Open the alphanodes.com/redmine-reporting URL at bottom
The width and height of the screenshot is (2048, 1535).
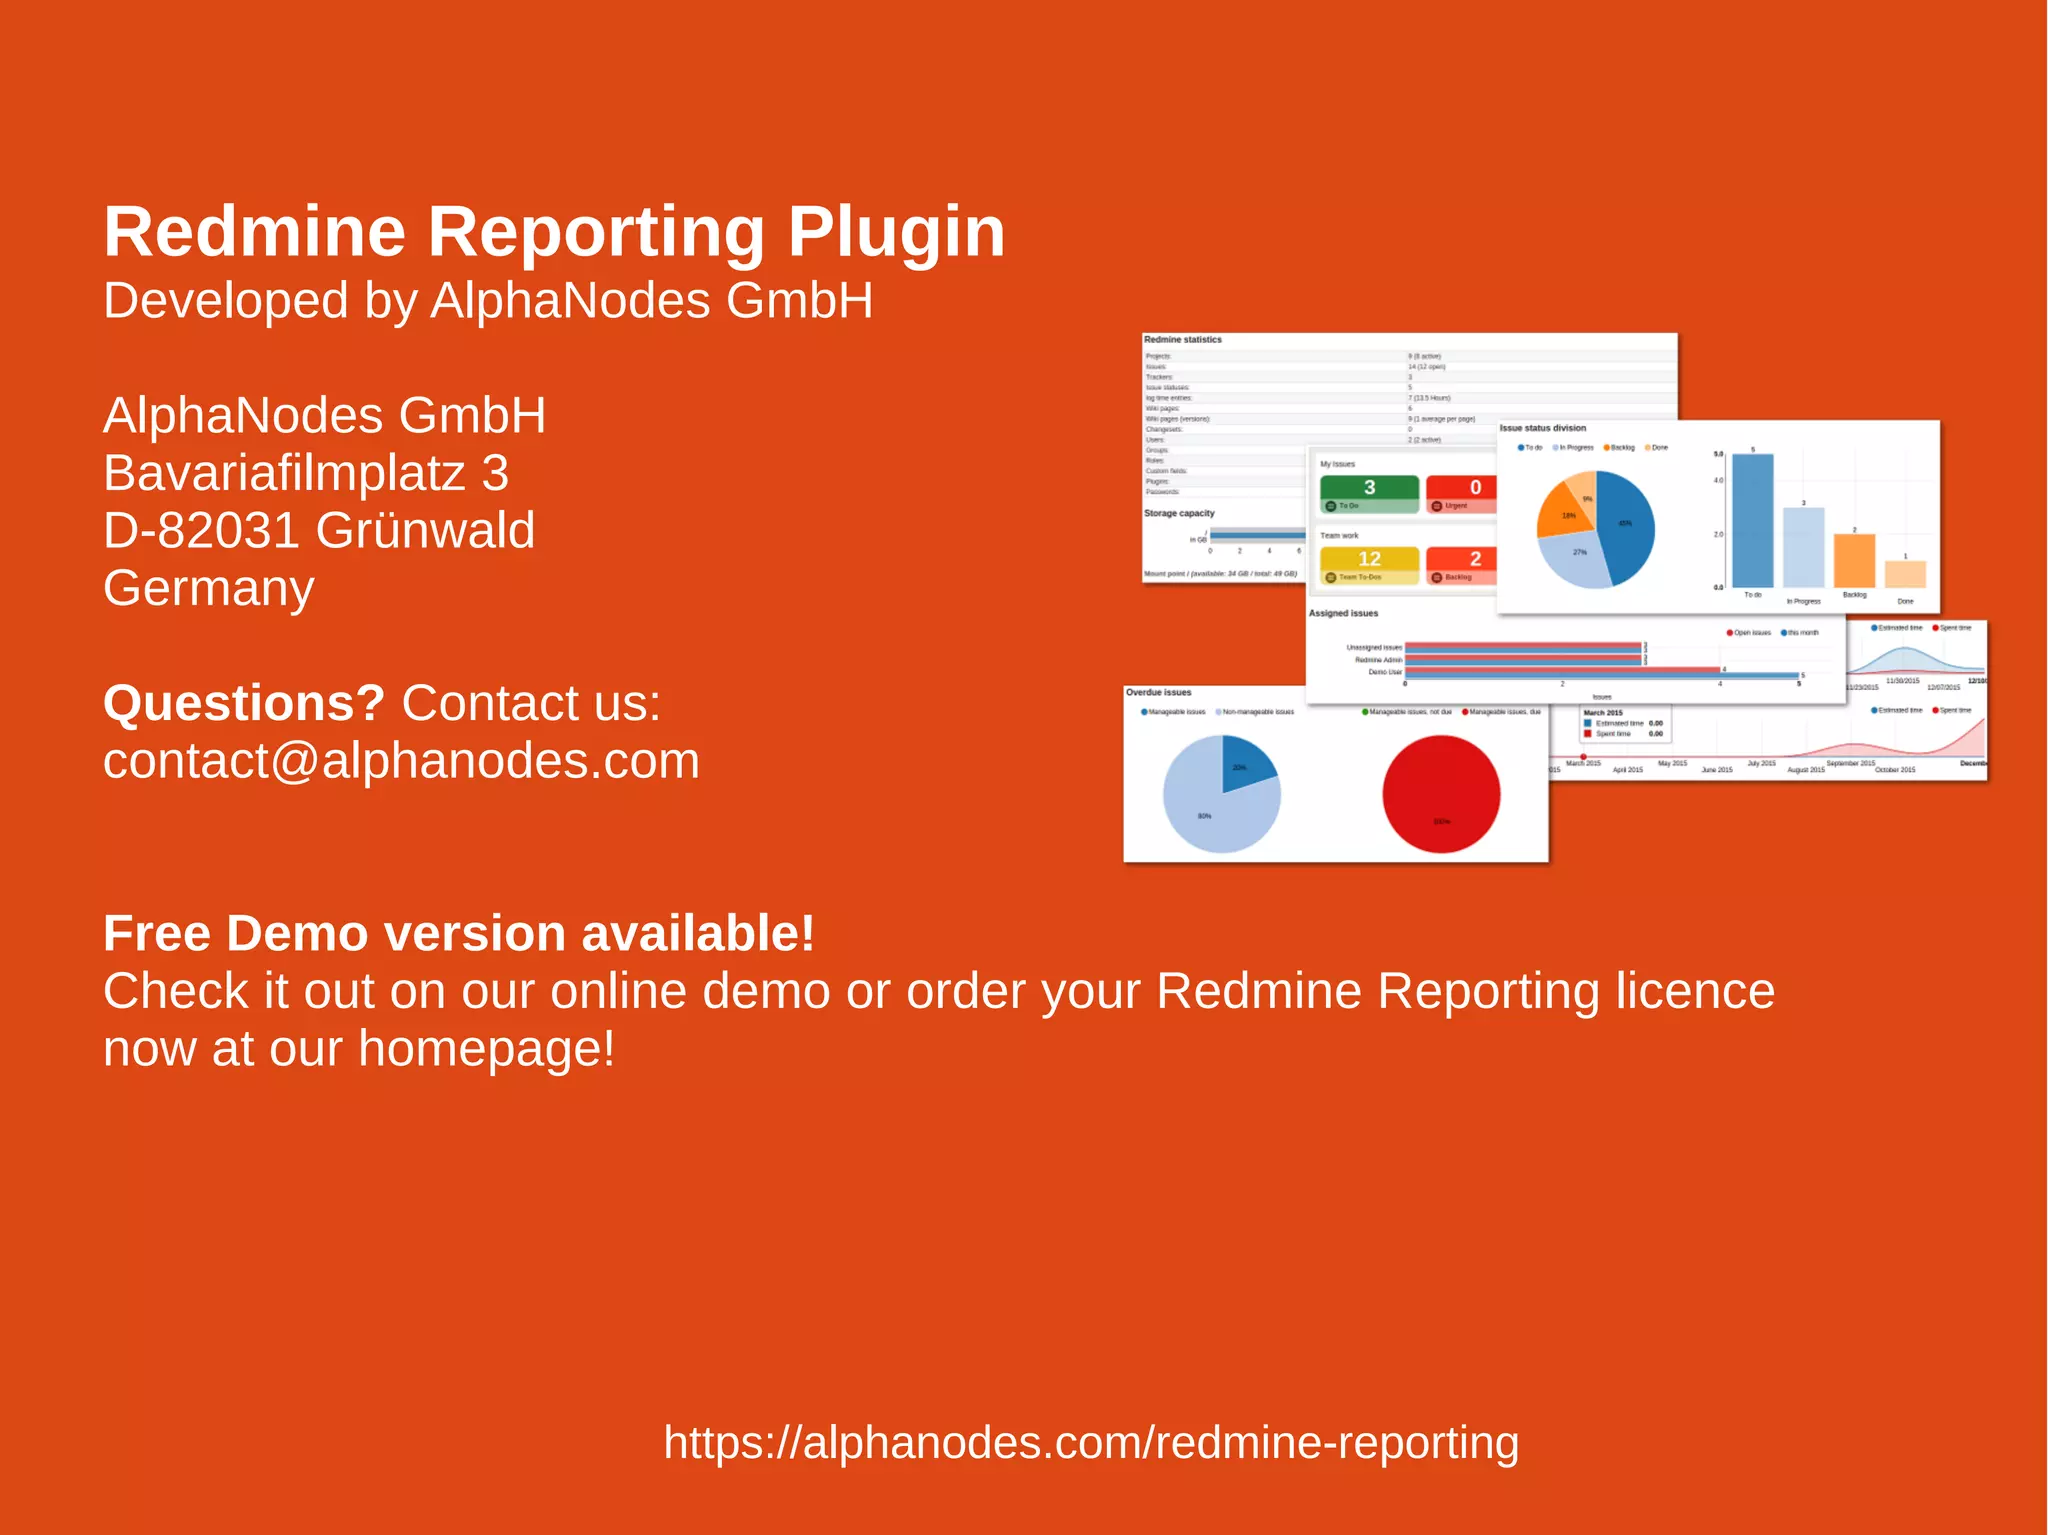(x=1091, y=1443)
